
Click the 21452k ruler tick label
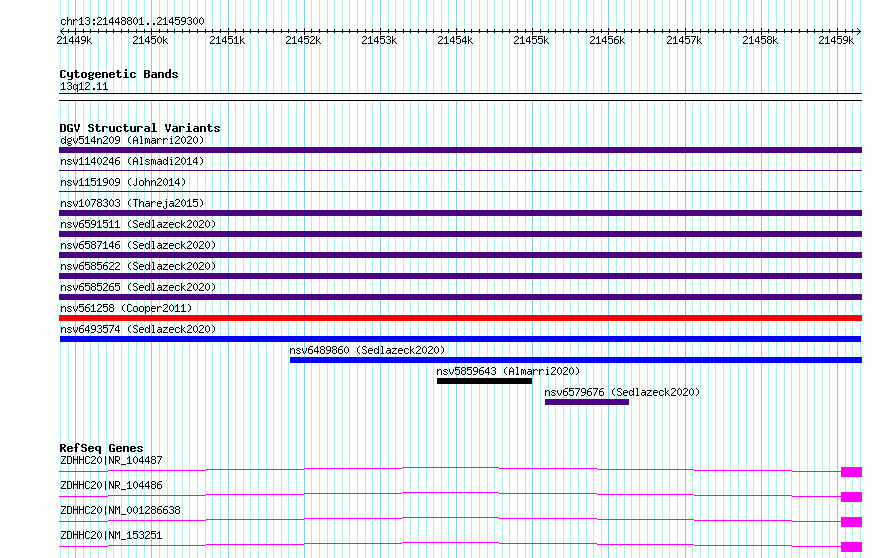303,40
